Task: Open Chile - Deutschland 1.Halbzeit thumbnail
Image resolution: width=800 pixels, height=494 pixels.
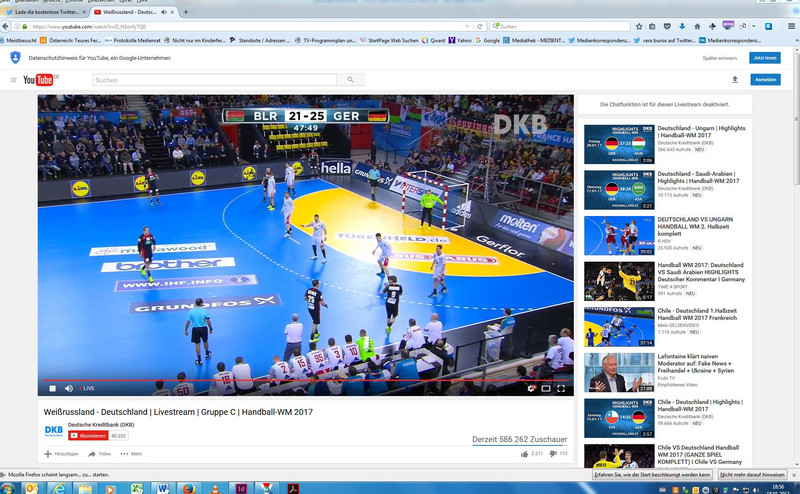Action: (x=619, y=327)
